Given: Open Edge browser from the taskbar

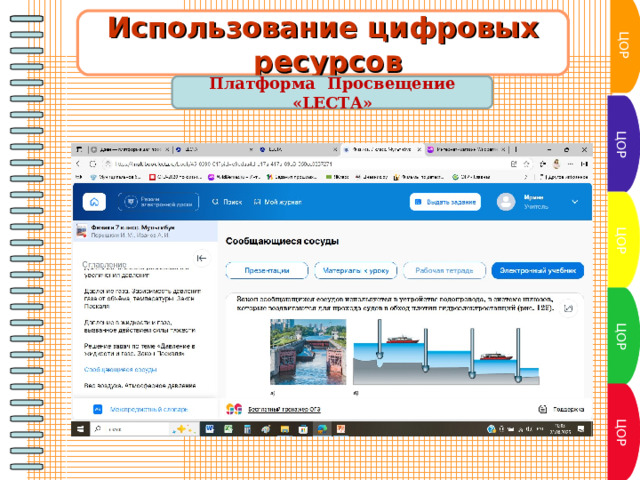Looking at the screenshot, I should [x=322, y=429].
